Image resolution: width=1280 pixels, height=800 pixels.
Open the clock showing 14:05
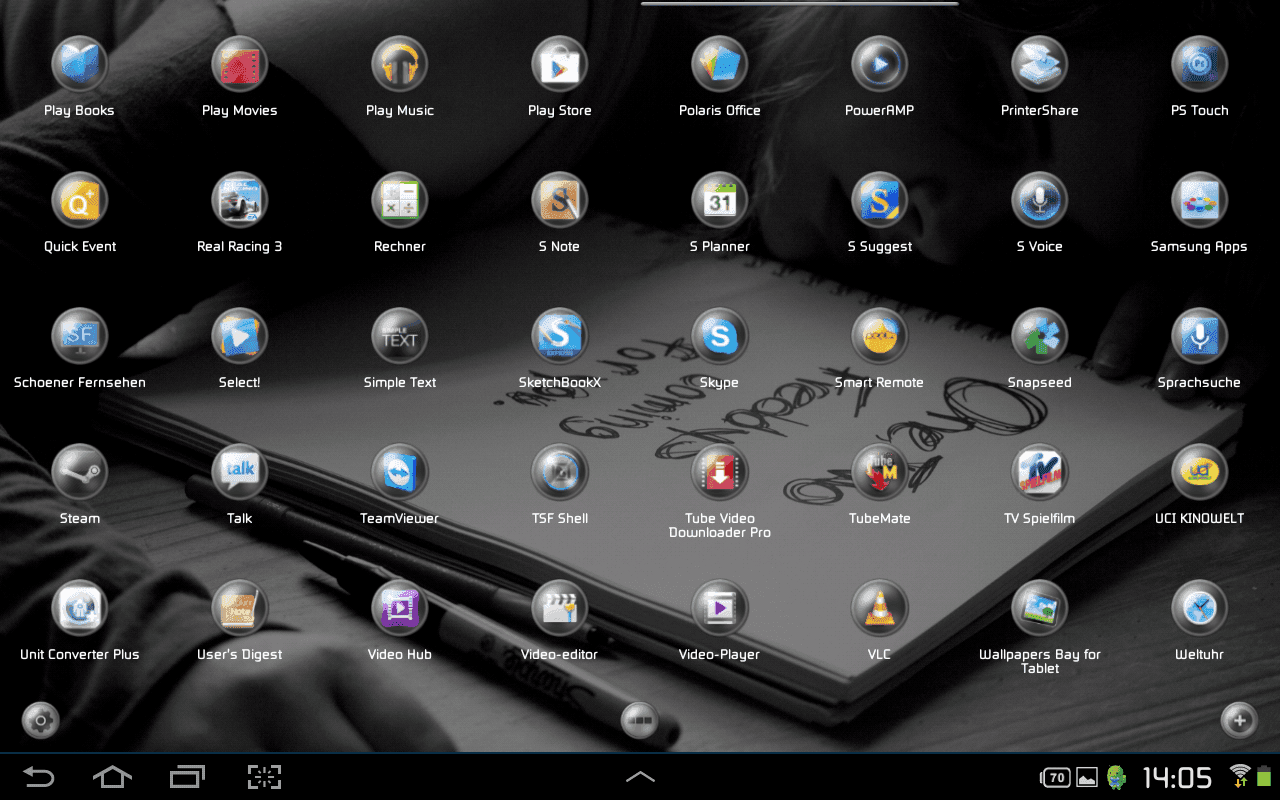pyautogui.click(x=1177, y=778)
